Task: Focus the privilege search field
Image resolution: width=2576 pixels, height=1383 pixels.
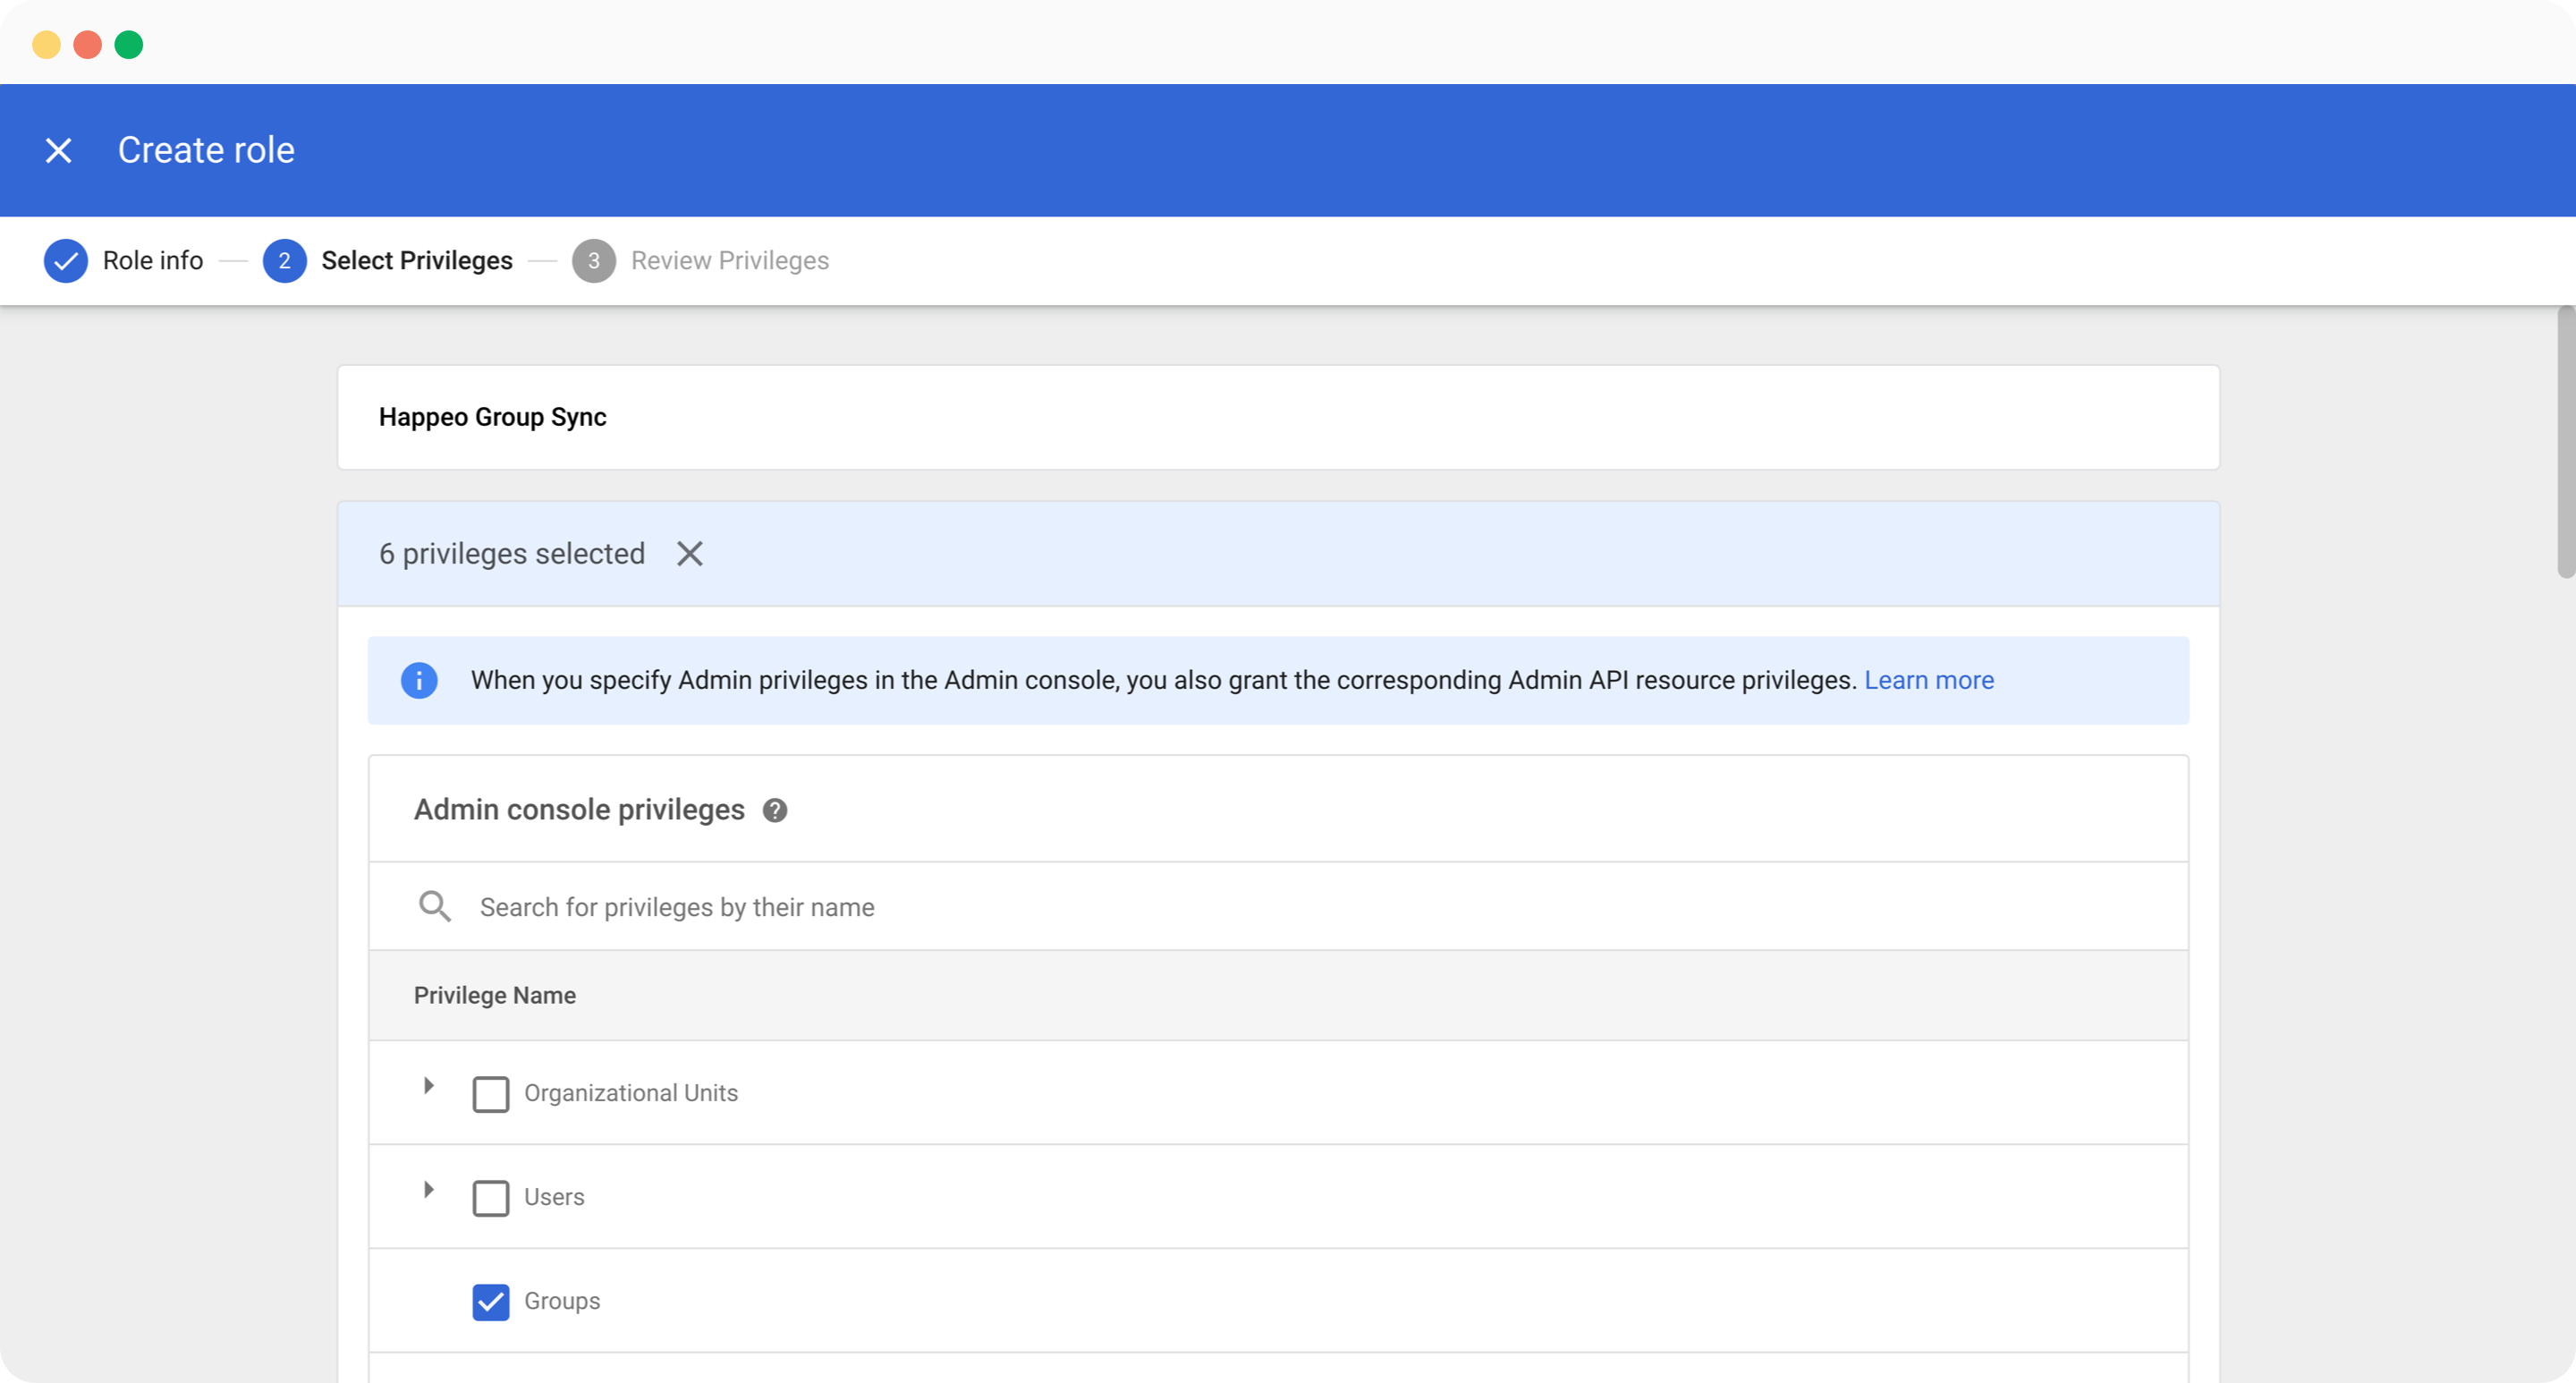Action: tap(1278, 906)
